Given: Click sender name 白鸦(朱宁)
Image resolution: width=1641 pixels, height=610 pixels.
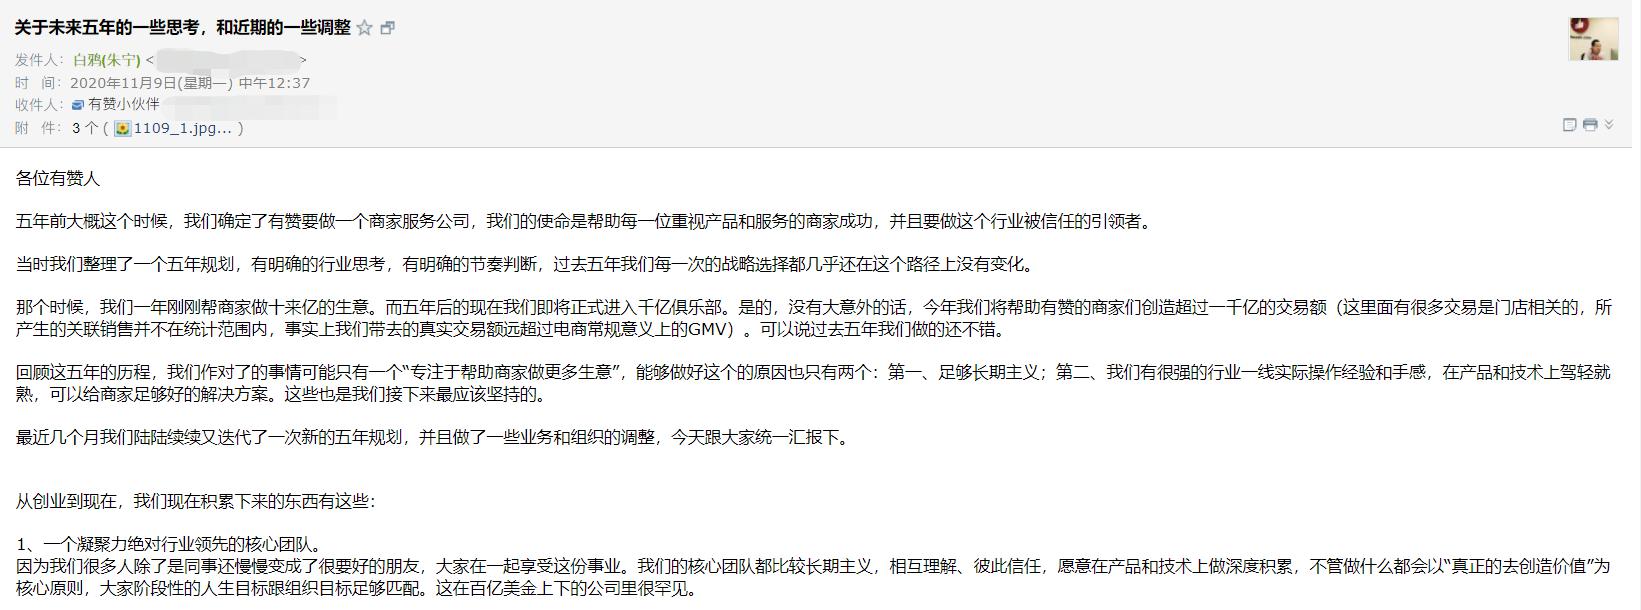Looking at the screenshot, I should click(107, 60).
